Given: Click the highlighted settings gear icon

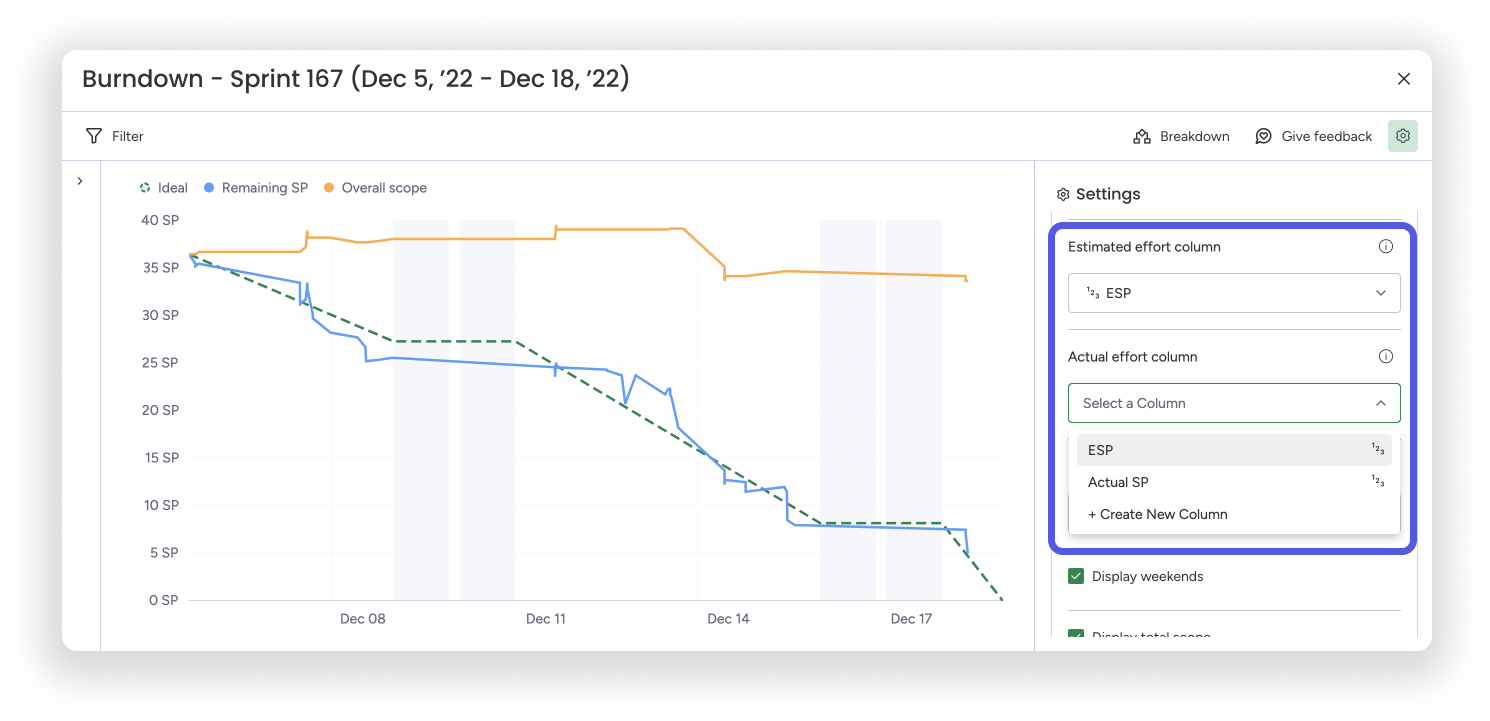Looking at the screenshot, I should 1403,136.
